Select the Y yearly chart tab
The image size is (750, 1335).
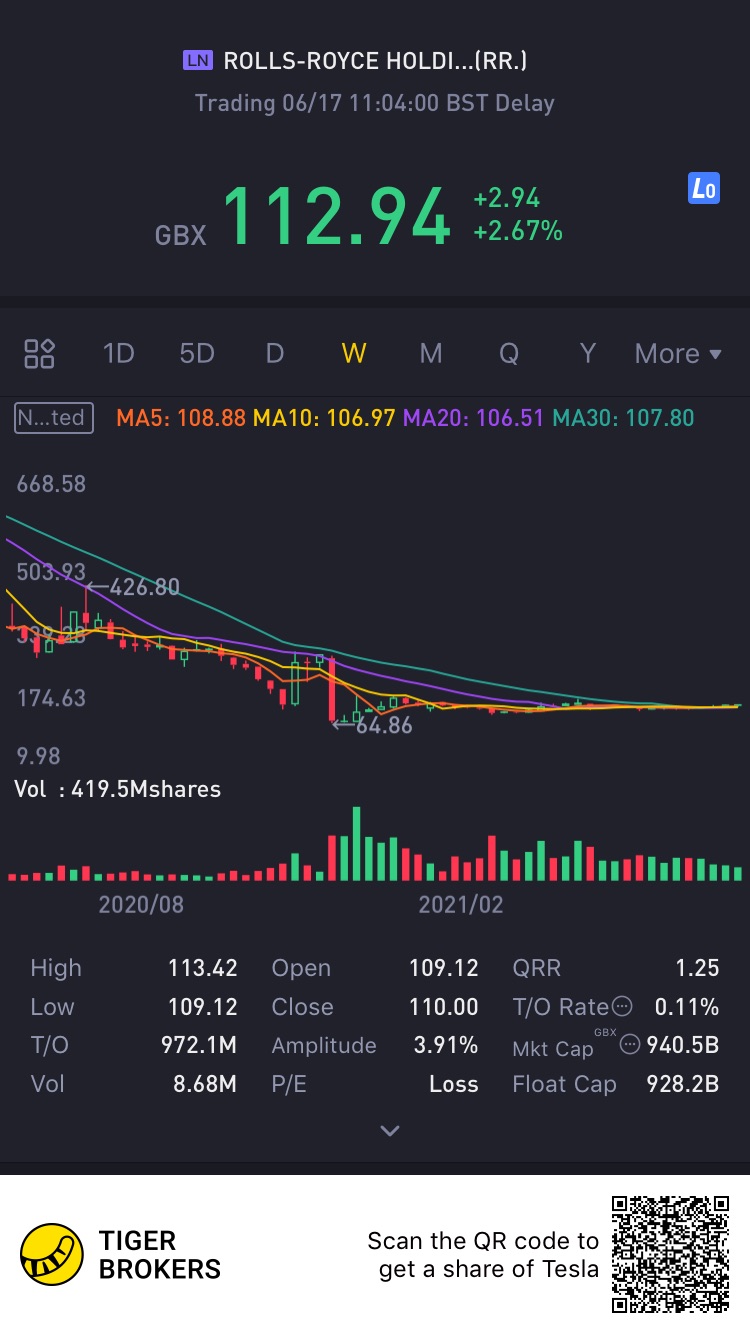point(588,353)
